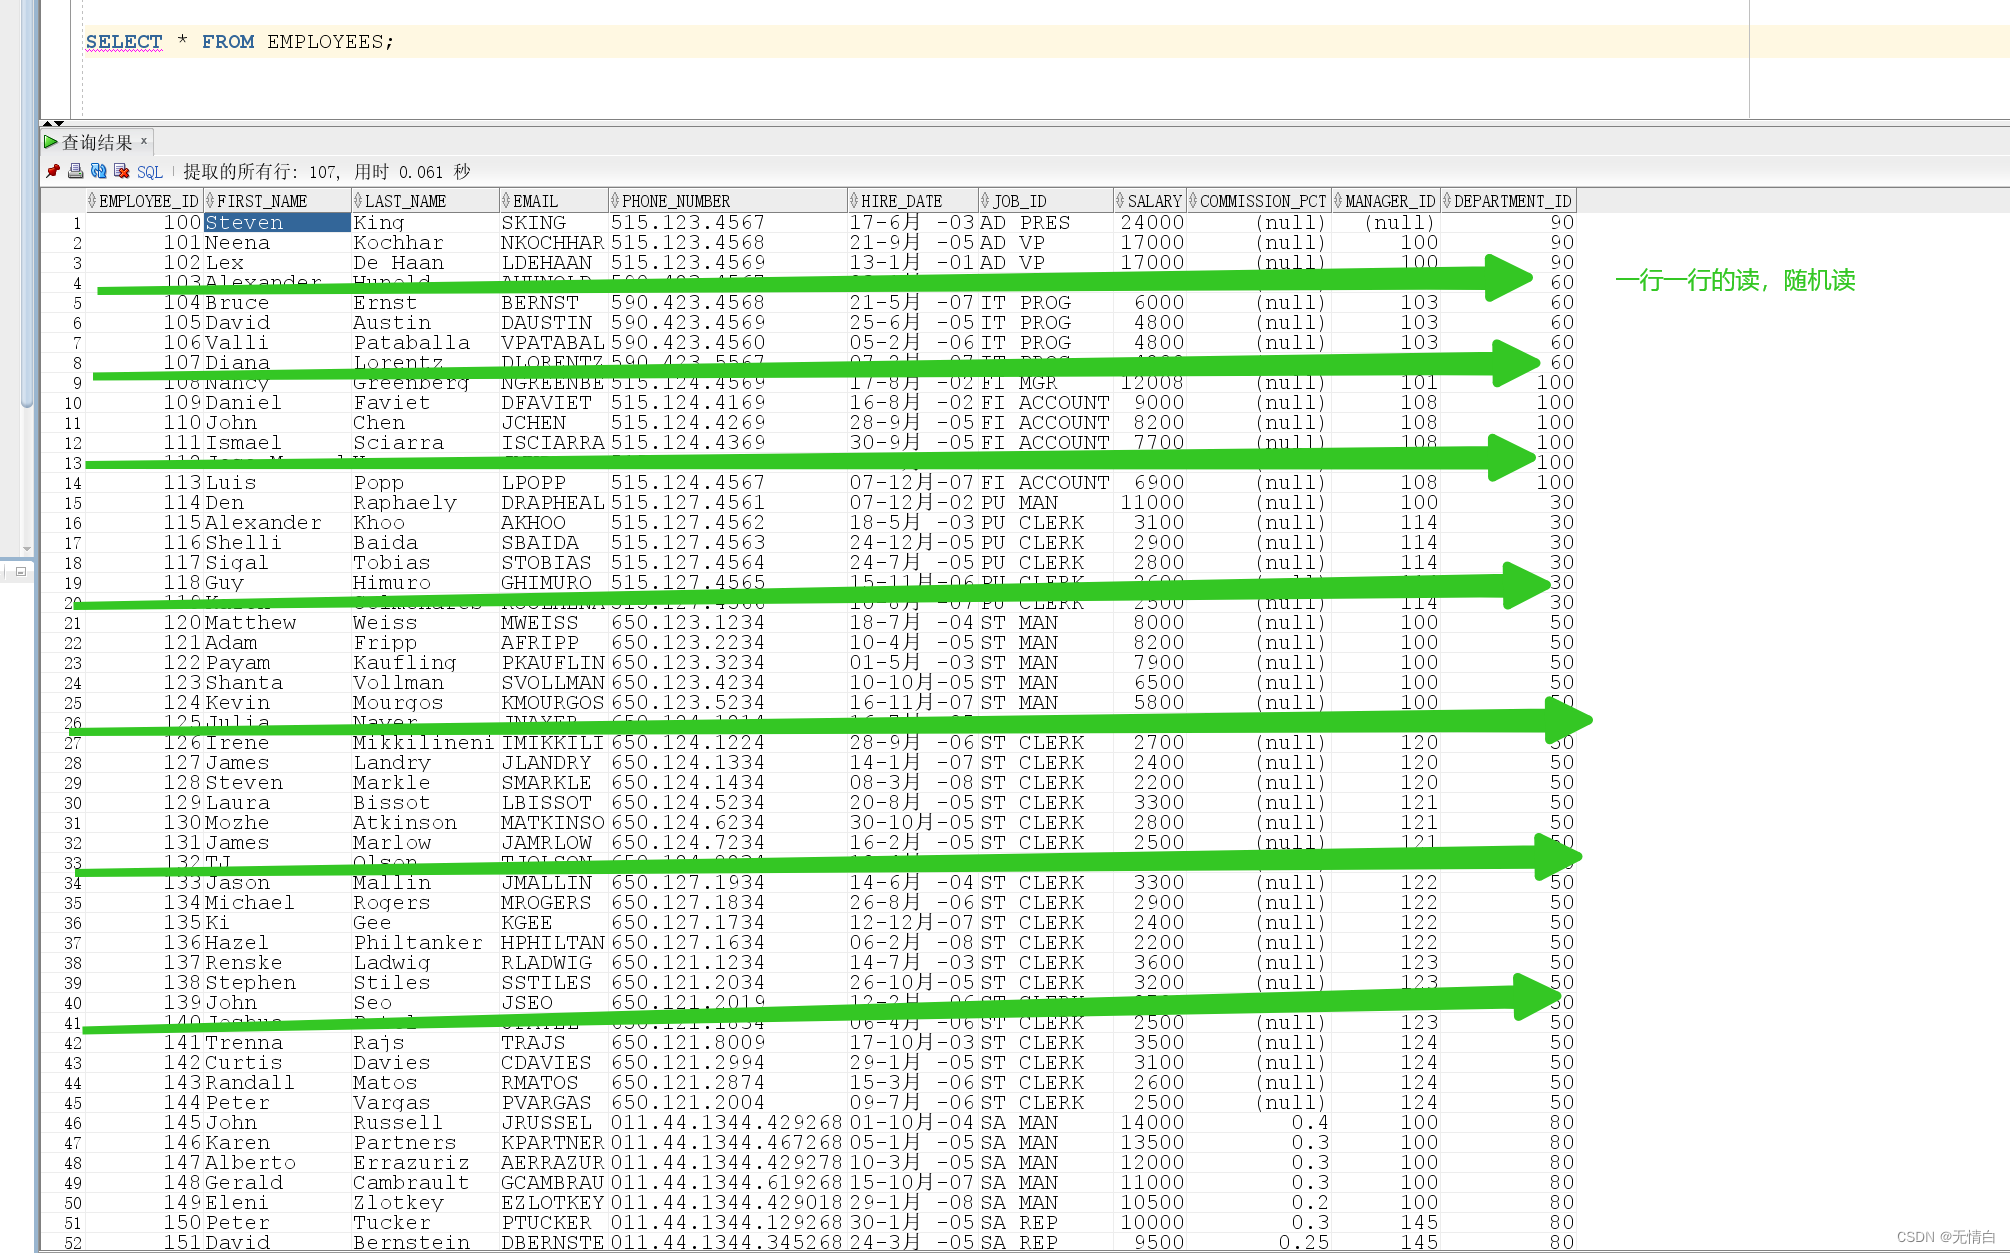2010x1253 pixels.
Task: Close the 查询结果 tab
Action: click(x=144, y=141)
